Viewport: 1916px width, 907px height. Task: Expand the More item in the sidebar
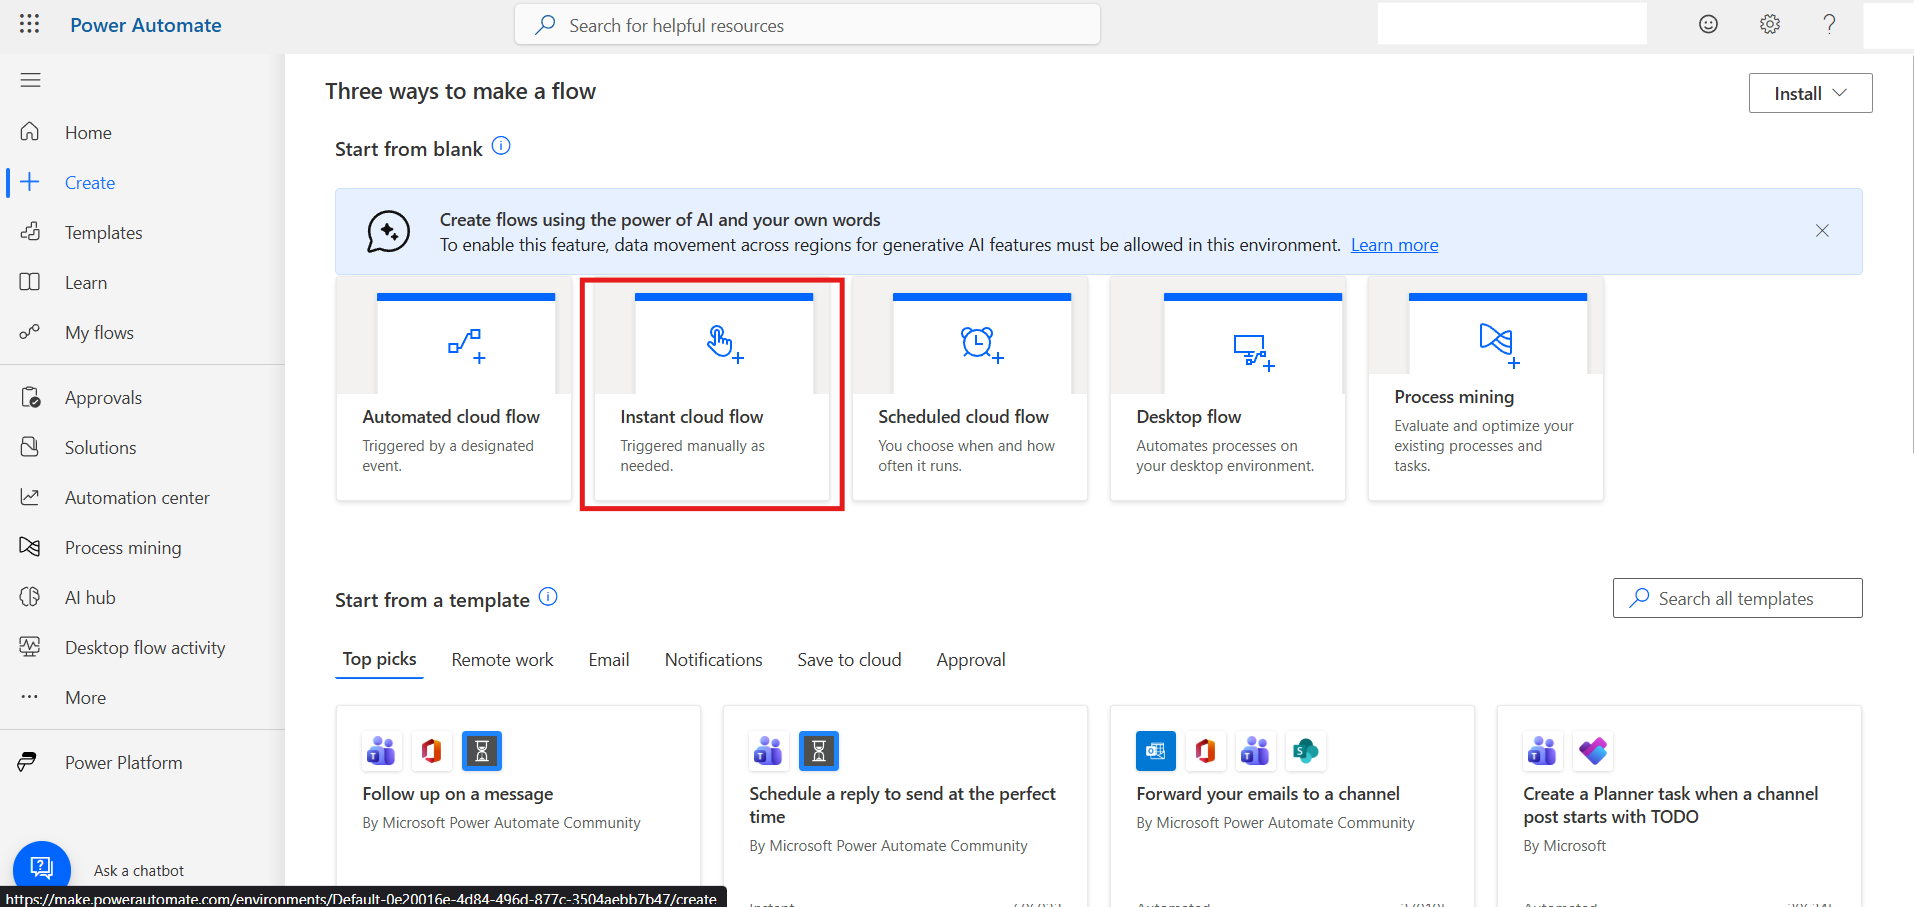[x=85, y=697]
